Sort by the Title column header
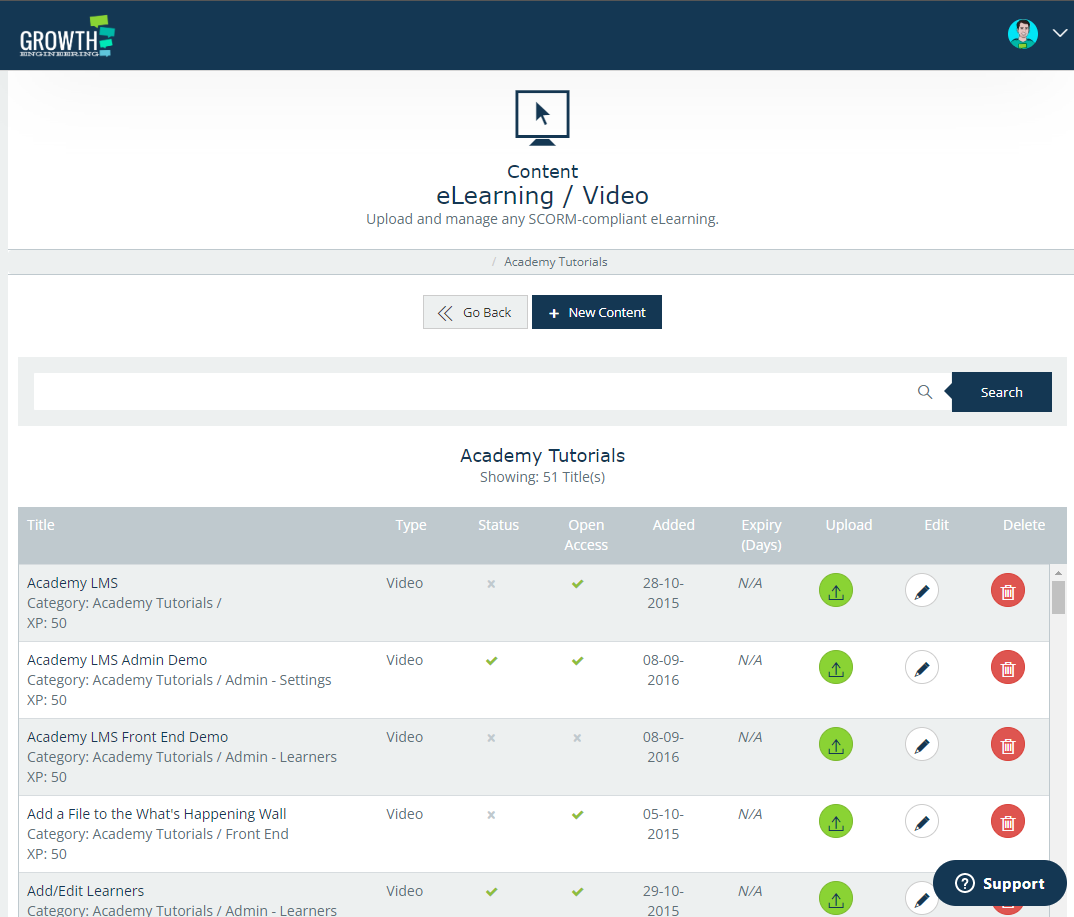 click(x=41, y=525)
